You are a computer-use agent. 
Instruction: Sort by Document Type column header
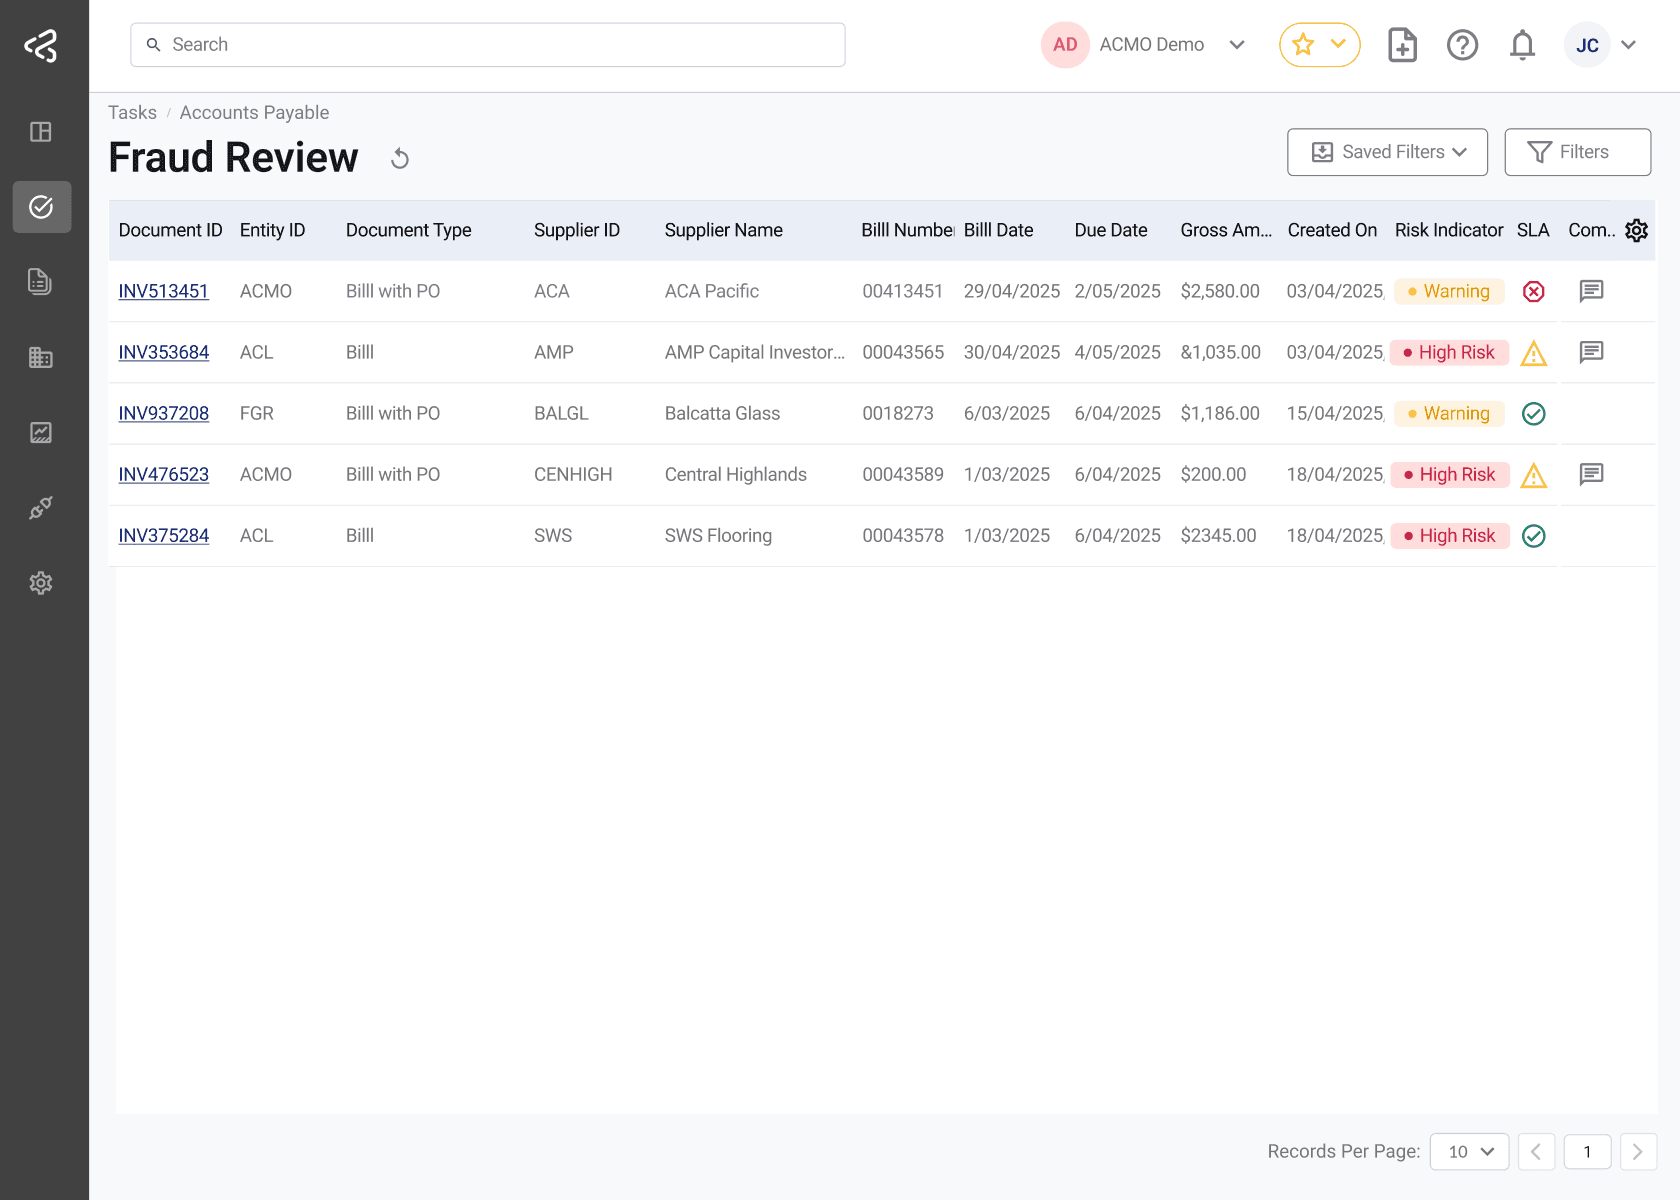point(408,230)
